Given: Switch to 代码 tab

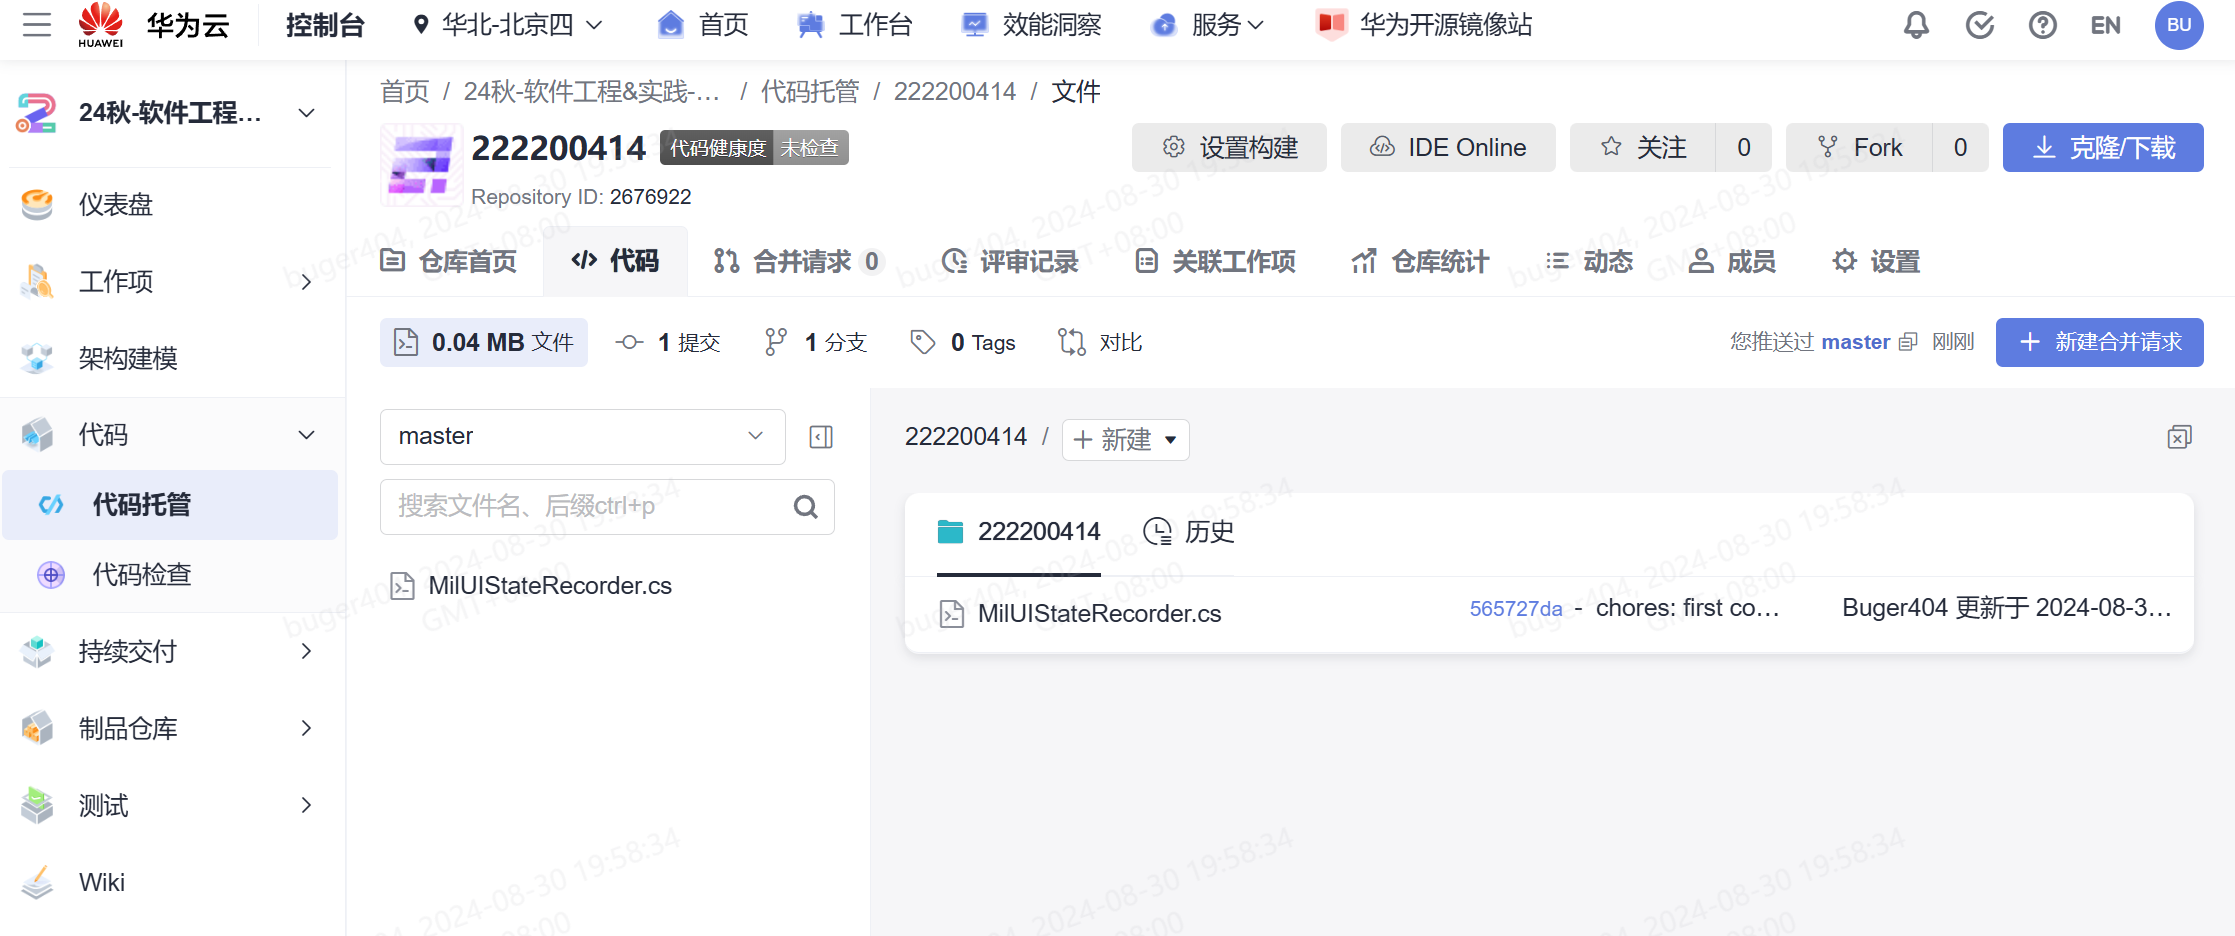Looking at the screenshot, I should point(615,262).
